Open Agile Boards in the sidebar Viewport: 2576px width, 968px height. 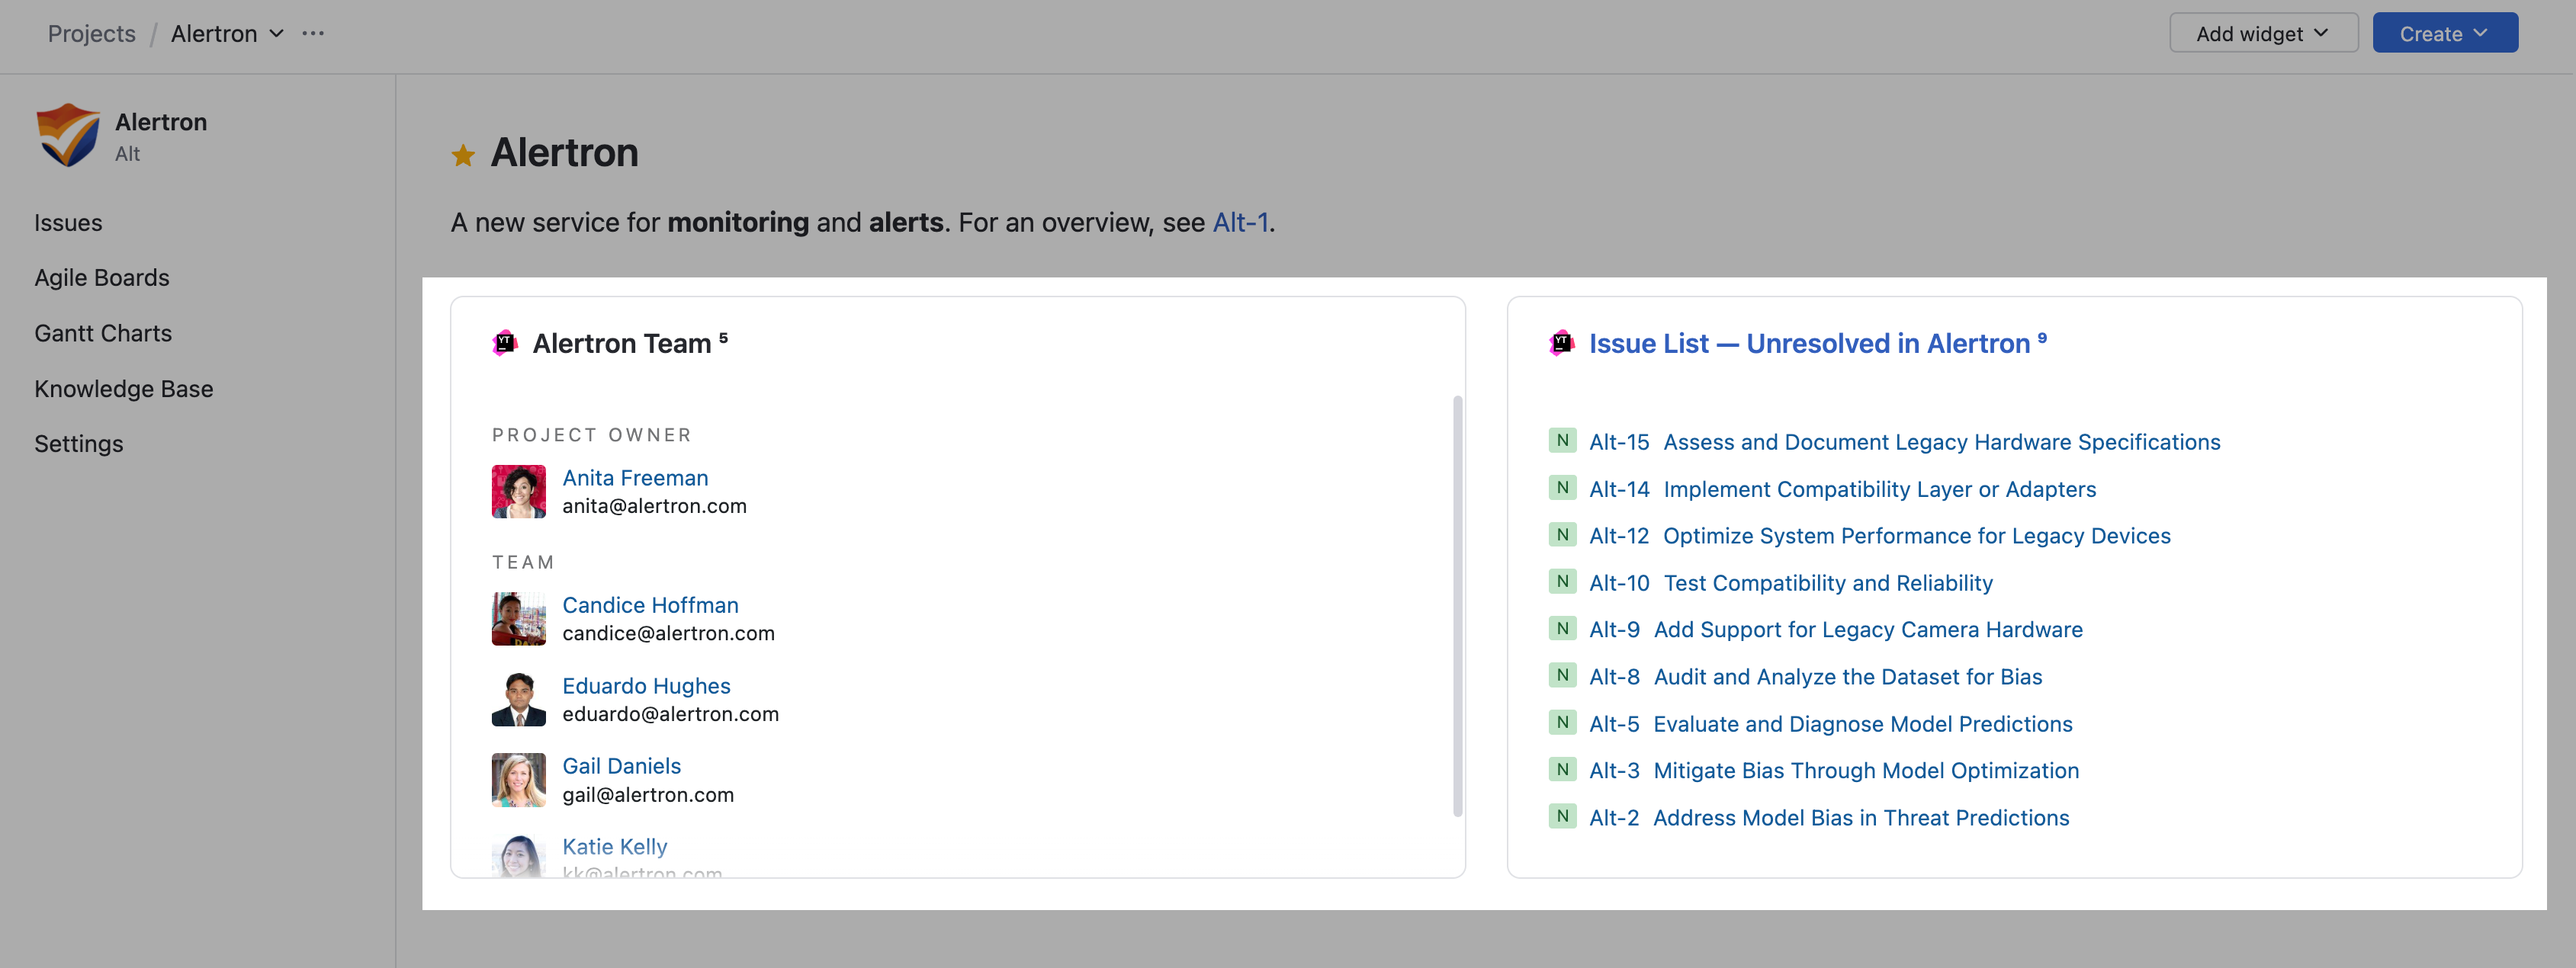(102, 277)
